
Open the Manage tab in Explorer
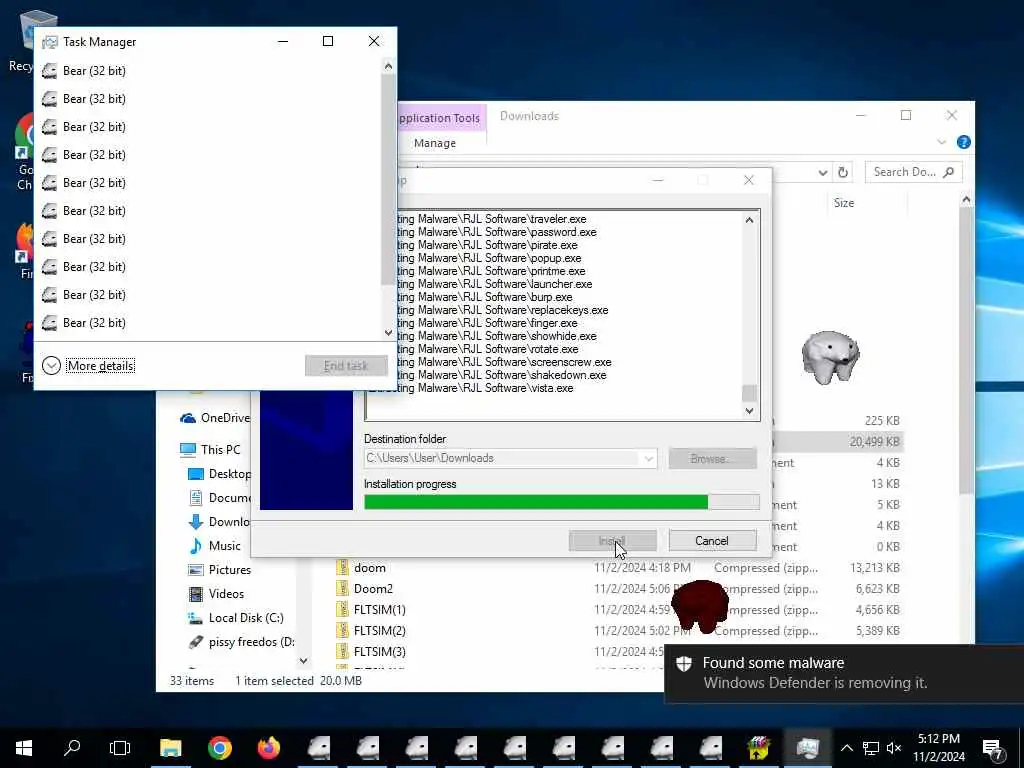click(x=435, y=143)
